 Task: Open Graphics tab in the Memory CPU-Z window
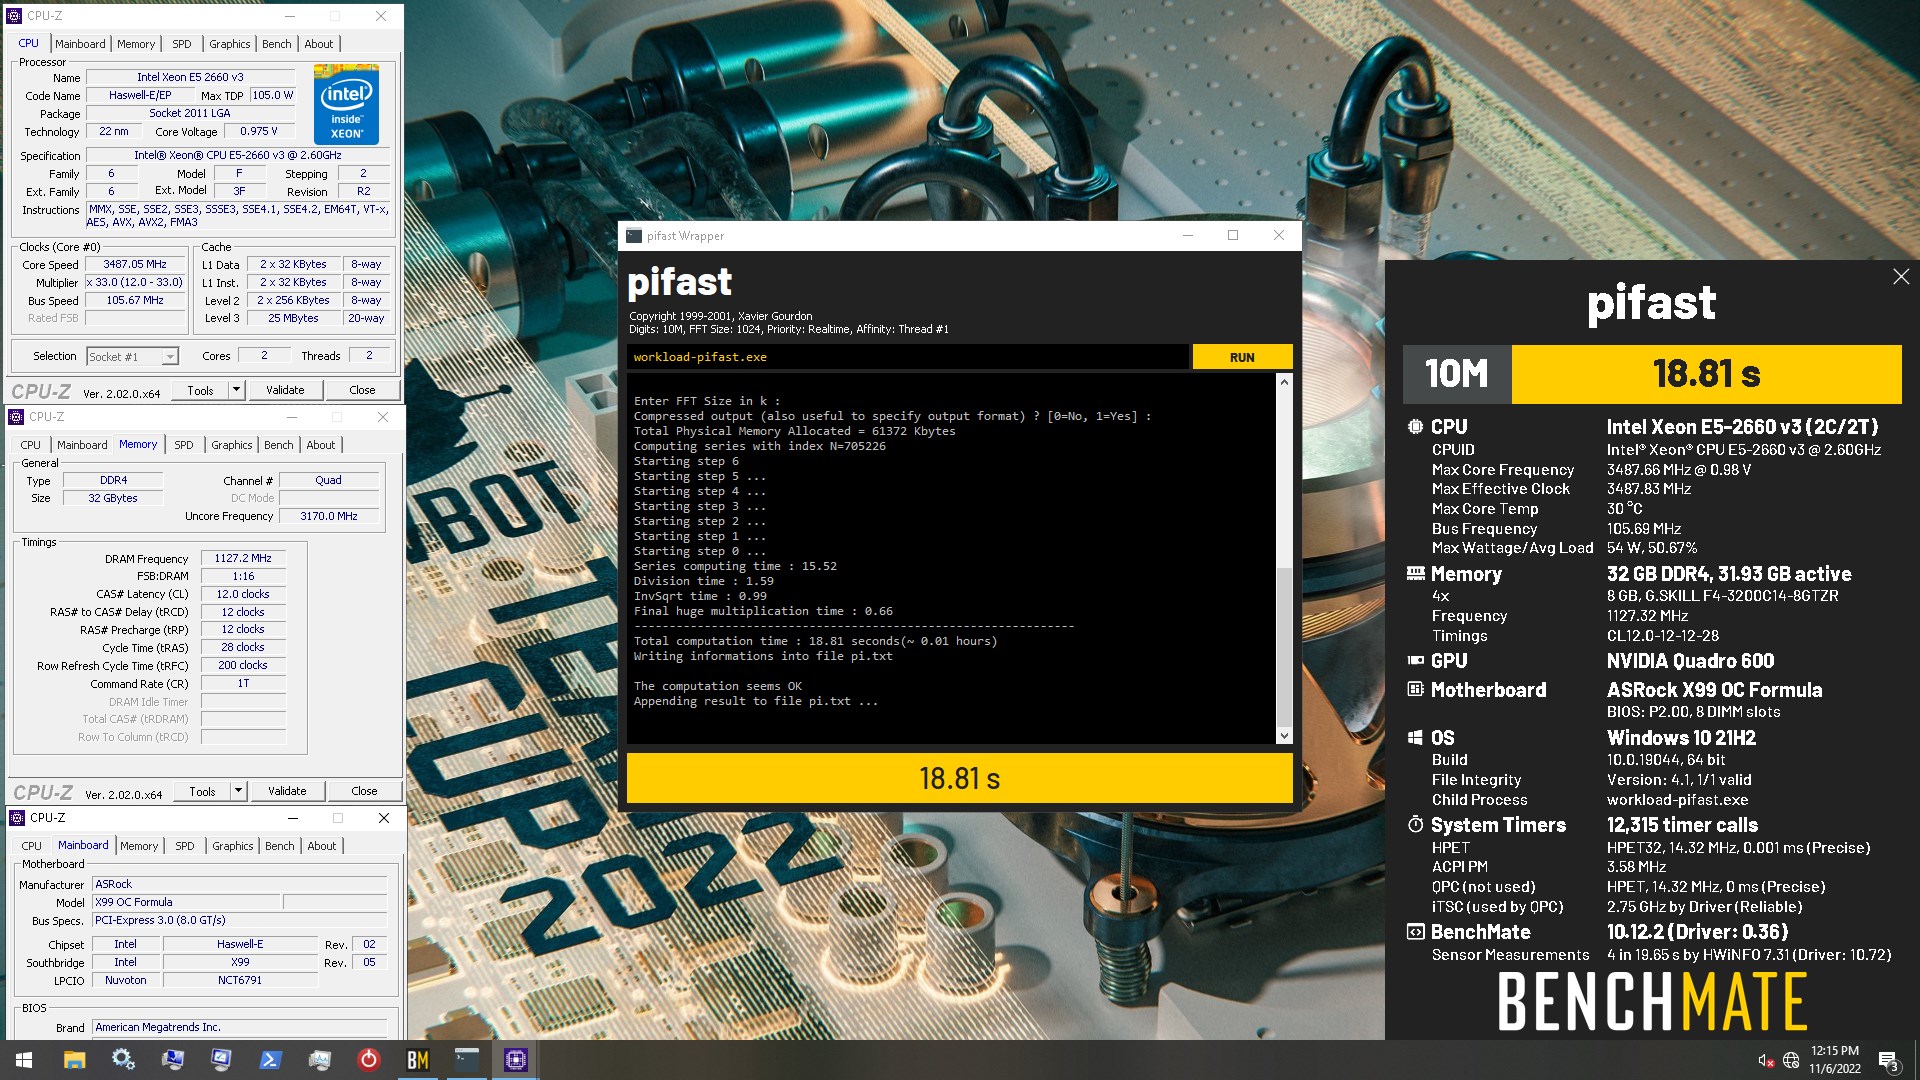[232, 445]
